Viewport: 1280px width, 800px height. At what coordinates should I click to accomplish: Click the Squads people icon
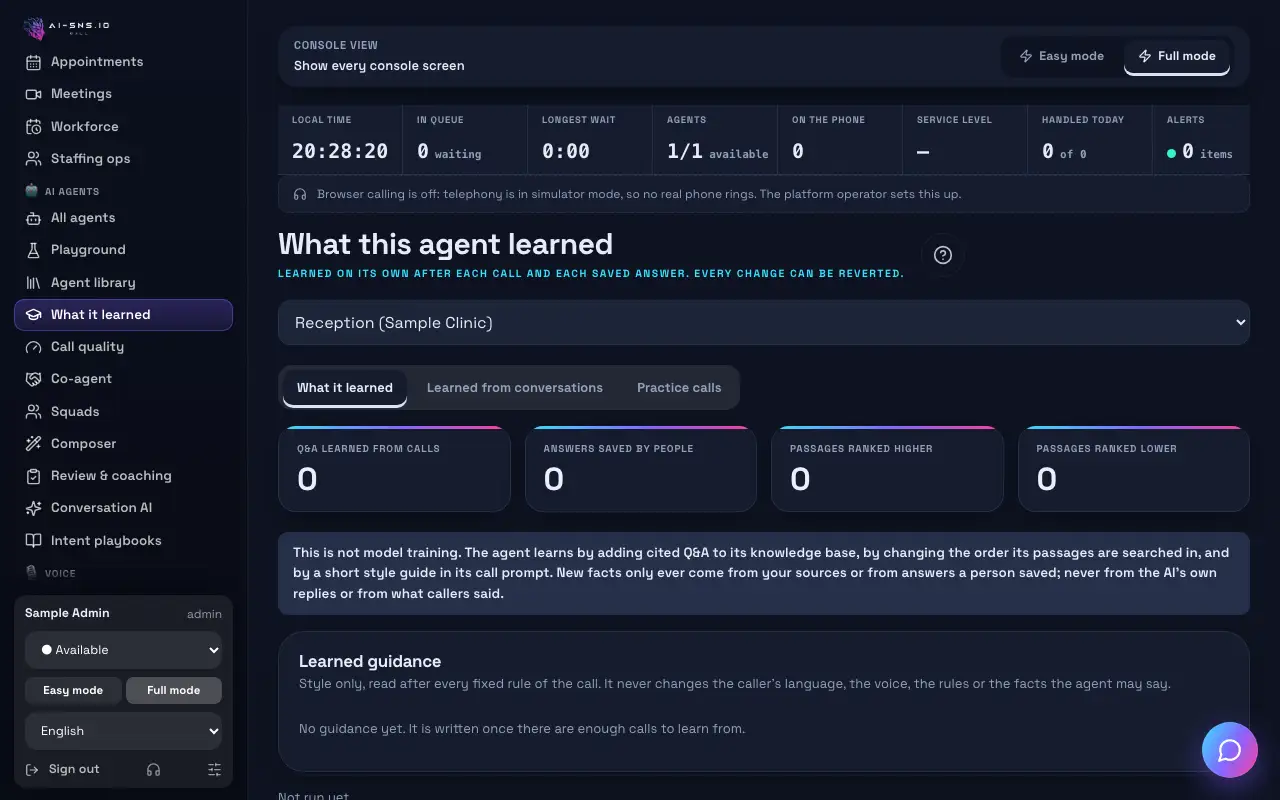pyautogui.click(x=33, y=412)
